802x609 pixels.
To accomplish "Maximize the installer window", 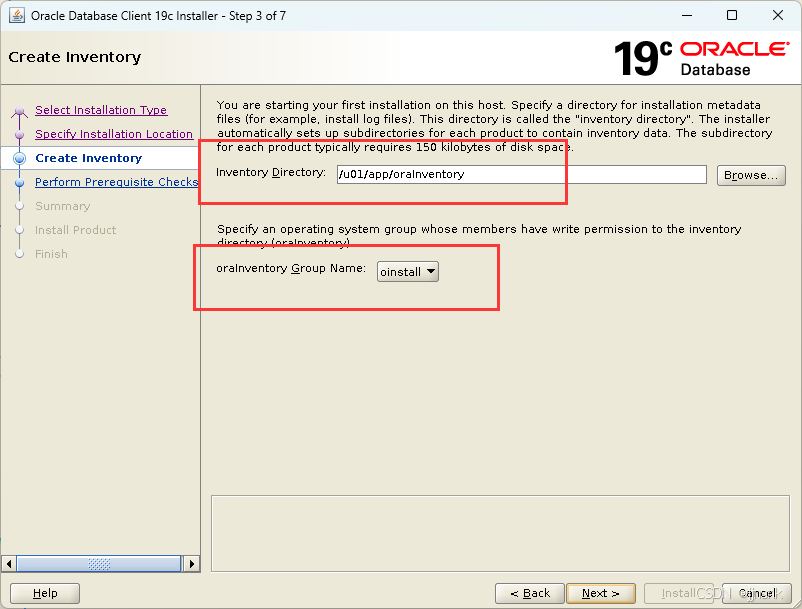I will 732,15.
